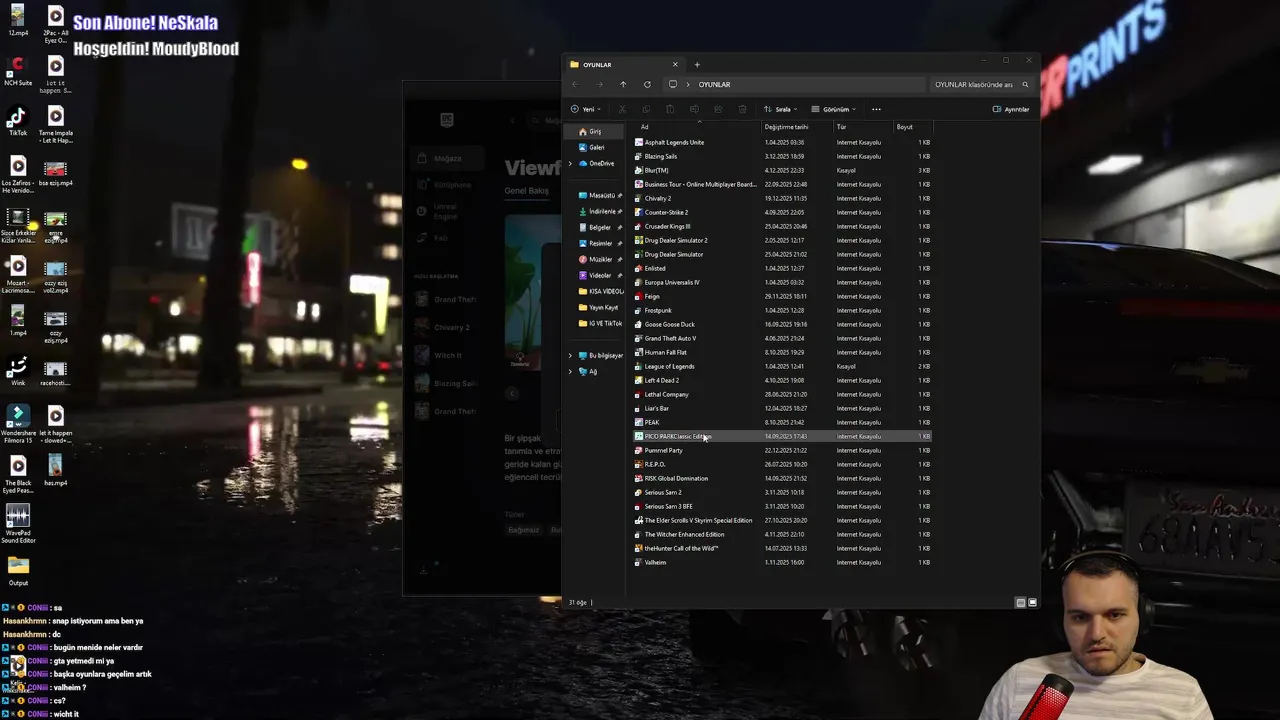The image size is (1280, 720).
Task: Expand the OneDrive tree node
Action: (x=571, y=163)
